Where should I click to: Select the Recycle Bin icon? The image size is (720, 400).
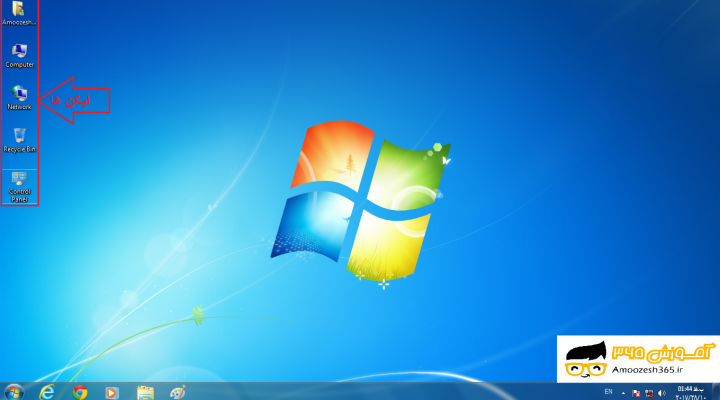(19, 140)
